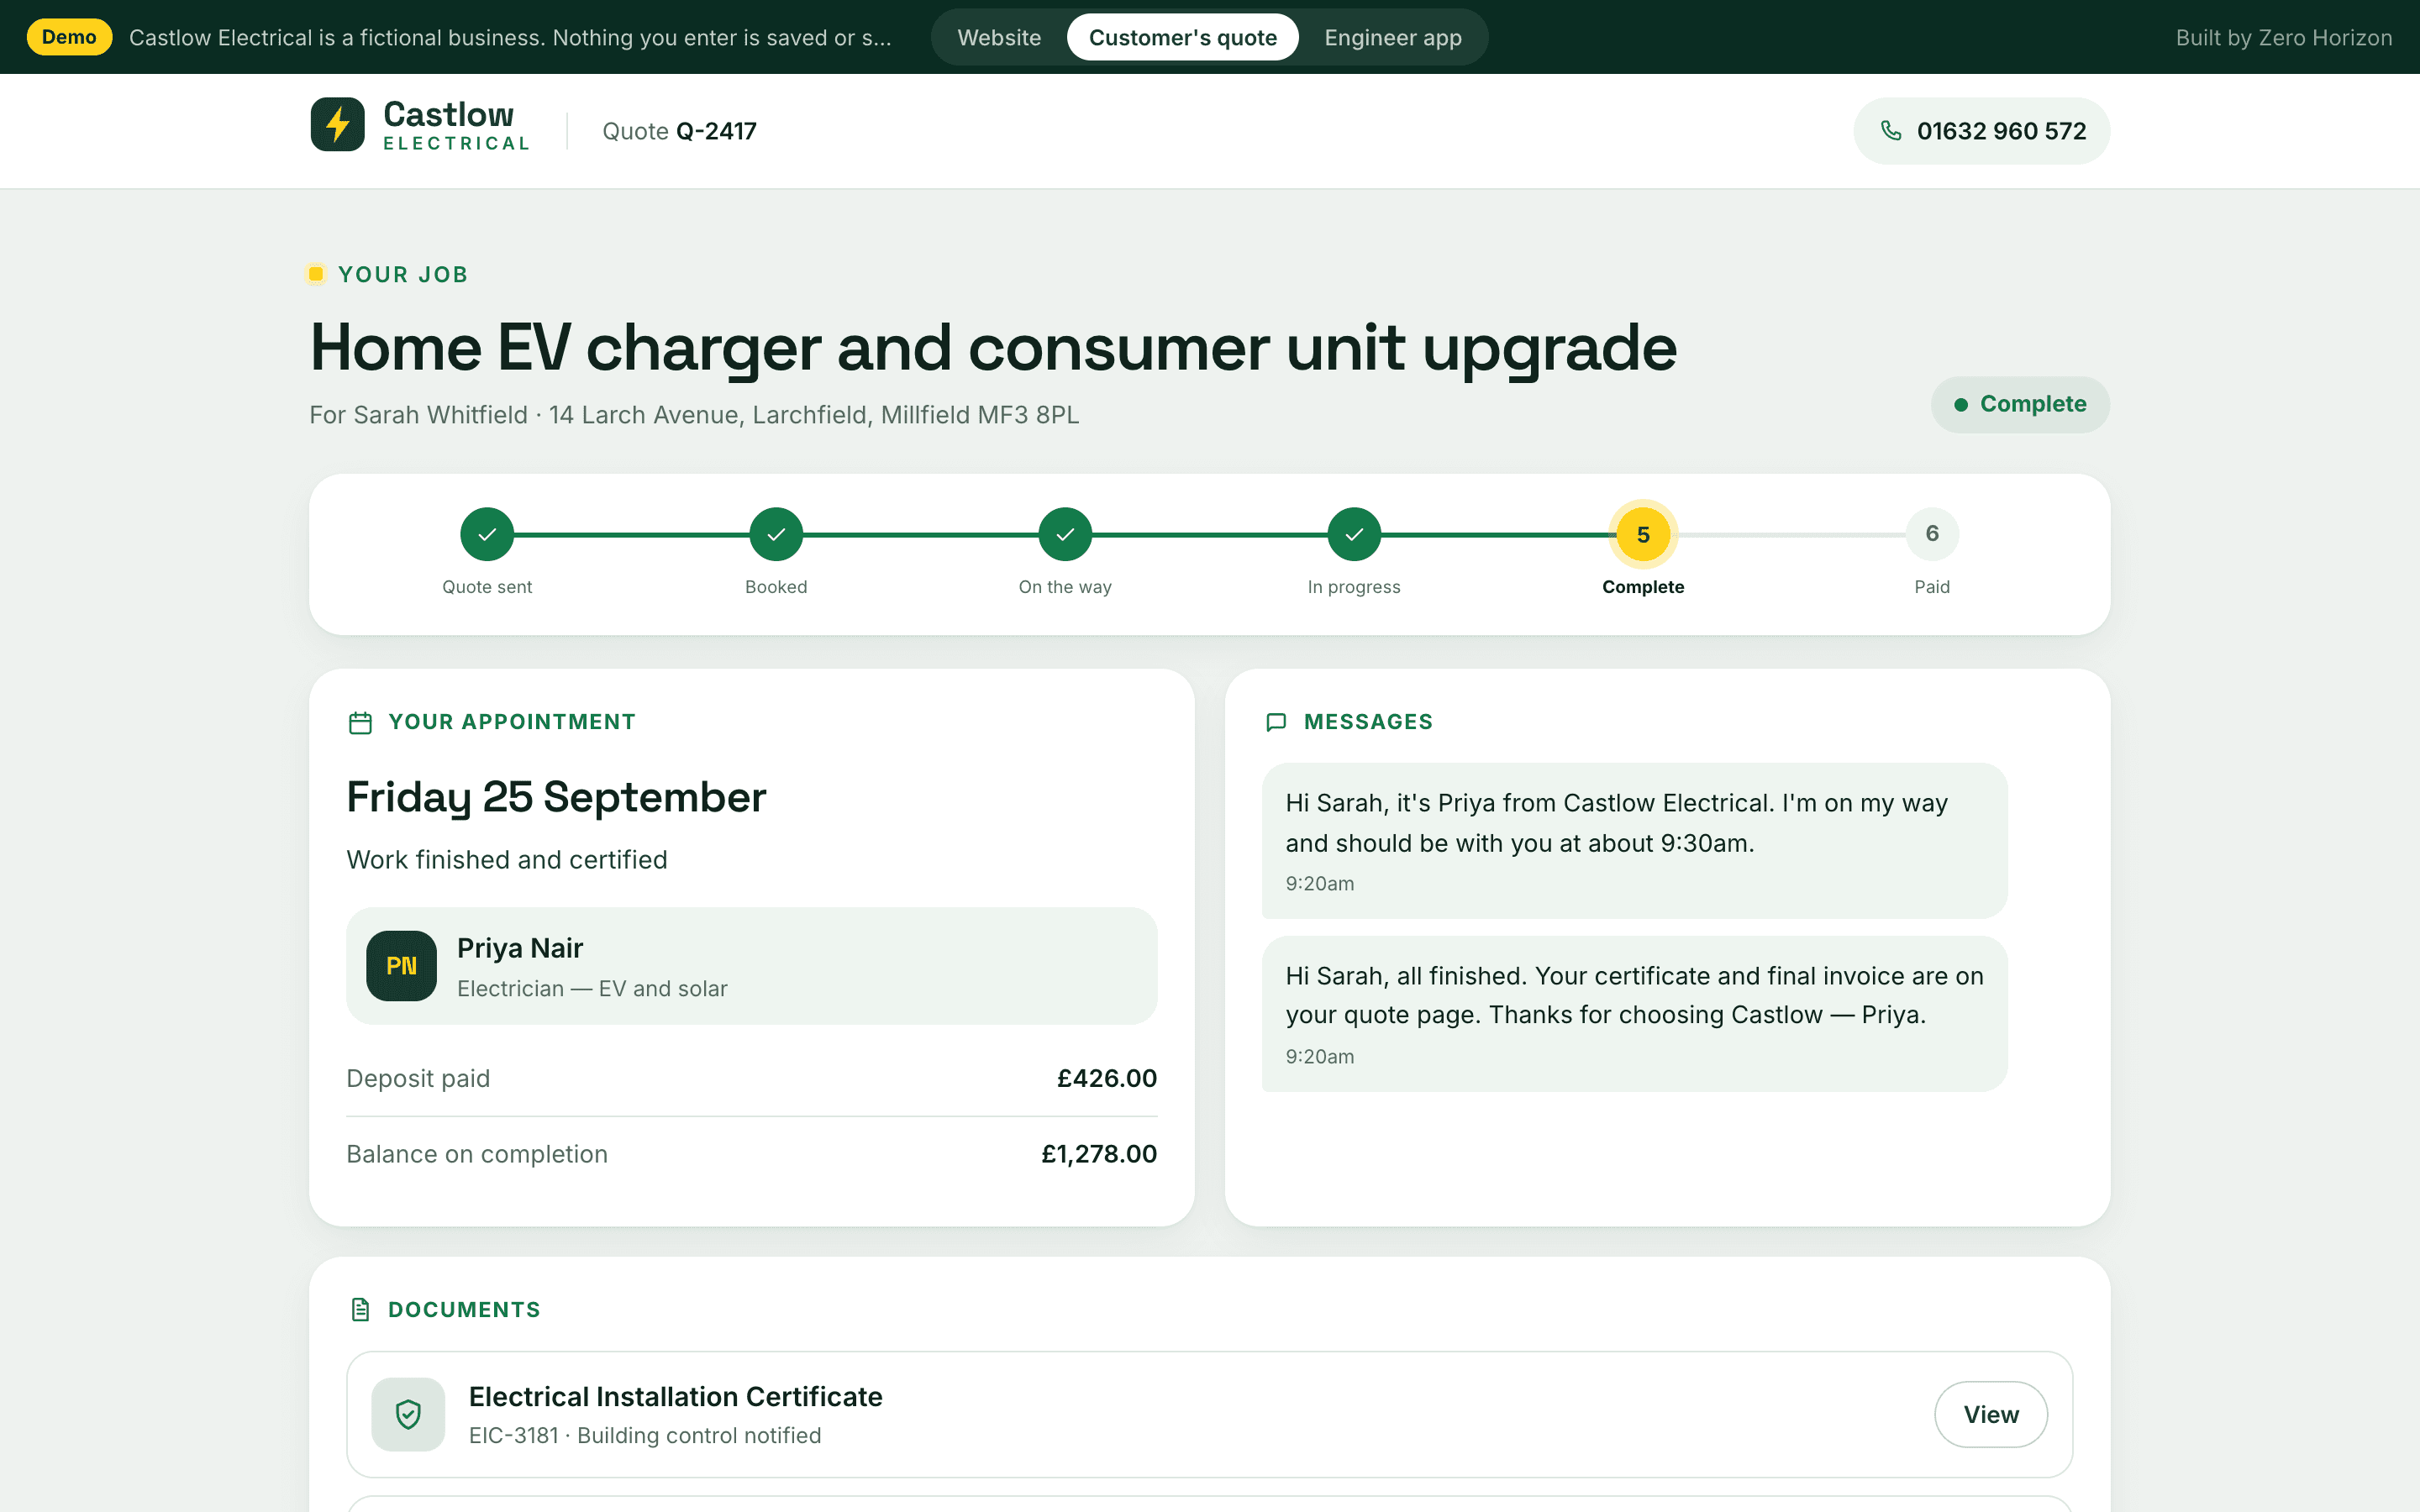Click the phone icon beside 01632 960 572
The width and height of the screenshot is (2420, 1512).
1890,131
